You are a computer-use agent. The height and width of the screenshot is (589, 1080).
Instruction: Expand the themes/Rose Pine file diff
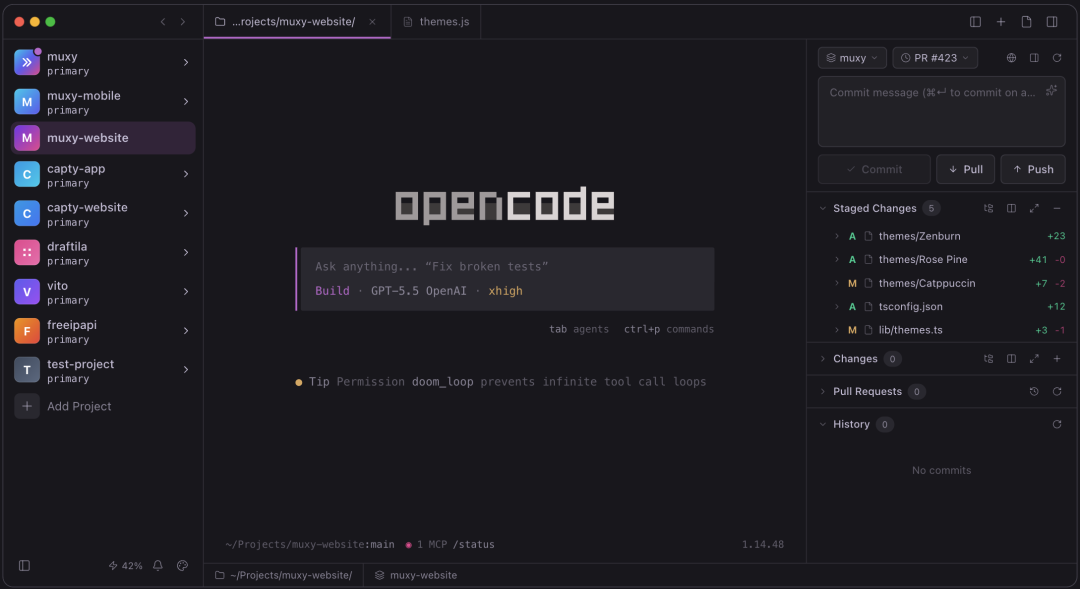837,260
